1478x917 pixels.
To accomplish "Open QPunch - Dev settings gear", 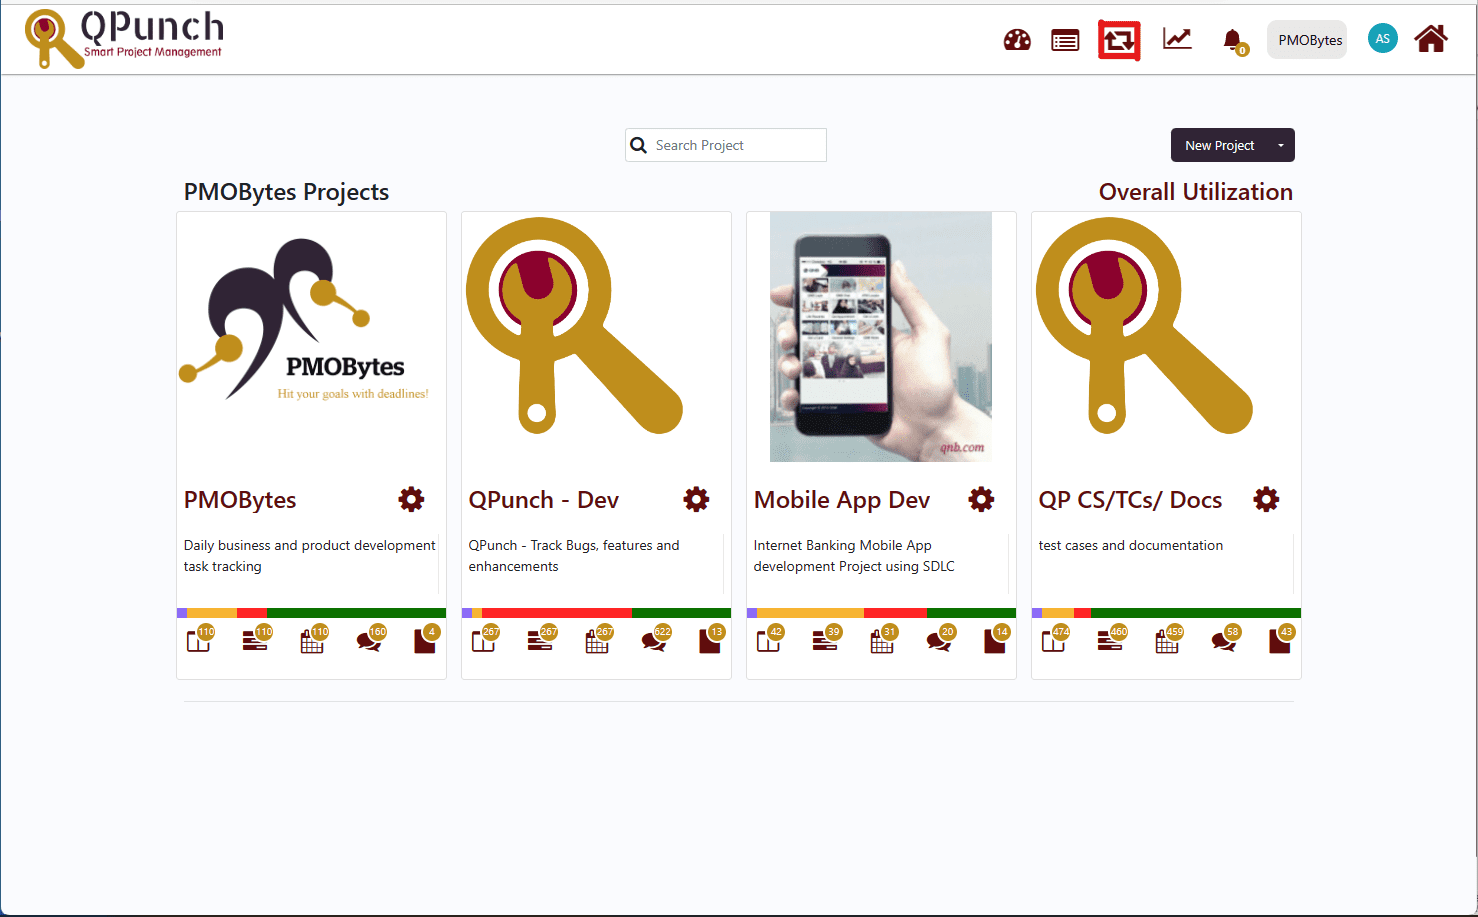I will coord(696,499).
